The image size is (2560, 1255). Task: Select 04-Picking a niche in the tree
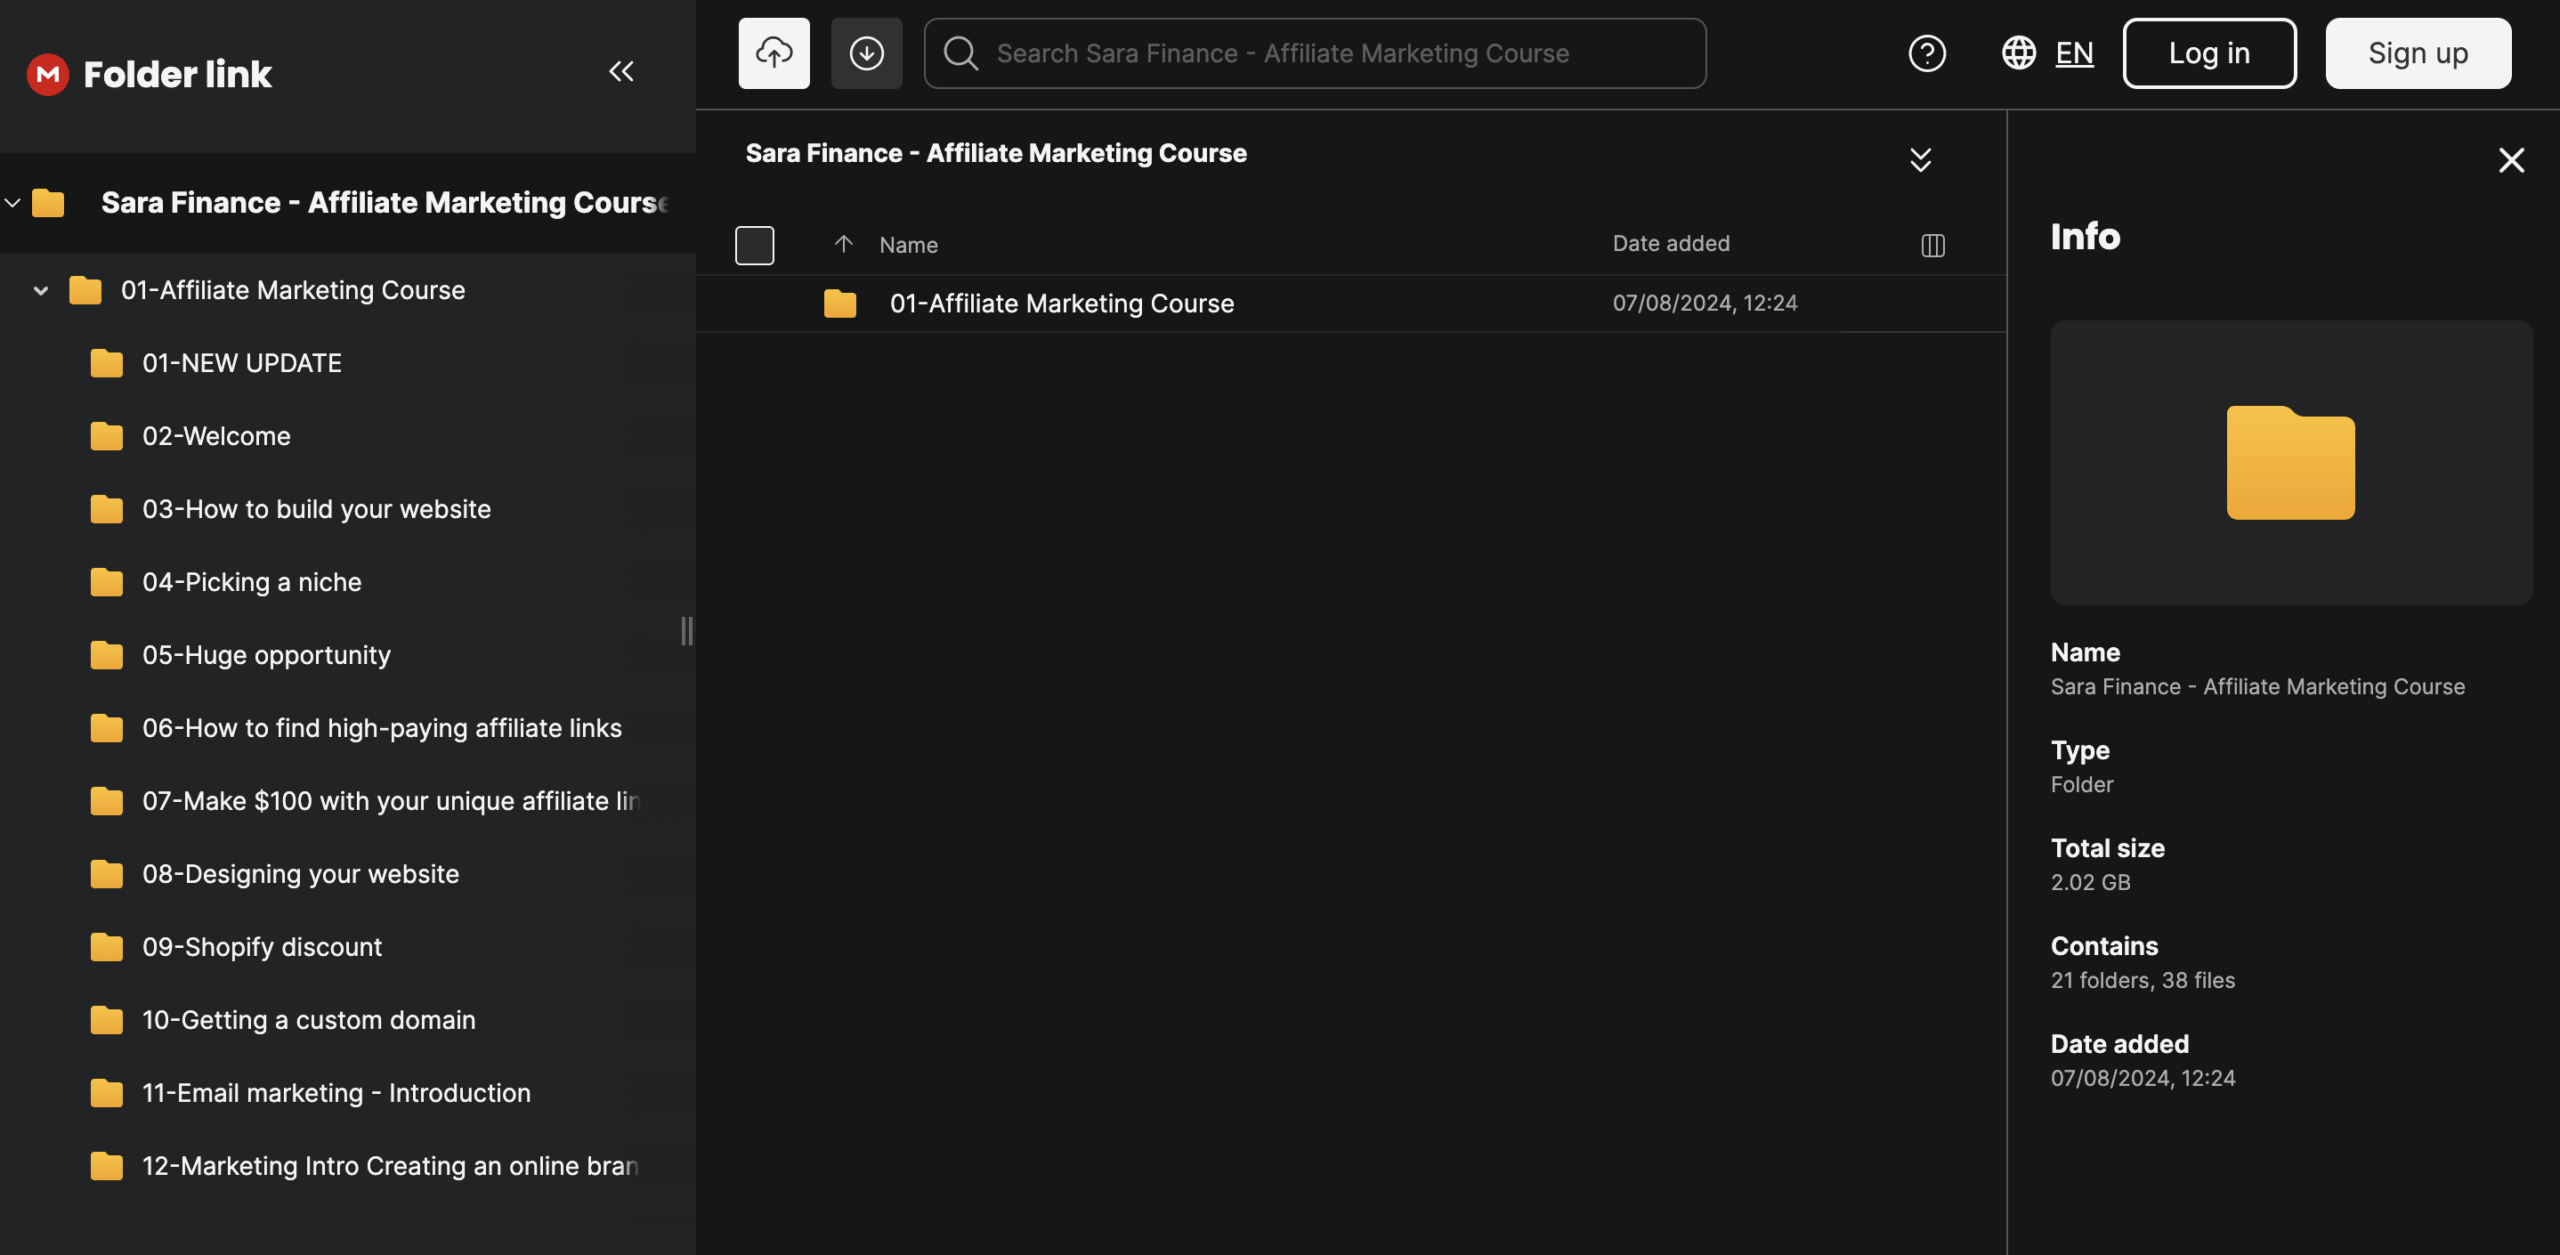point(251,582)
